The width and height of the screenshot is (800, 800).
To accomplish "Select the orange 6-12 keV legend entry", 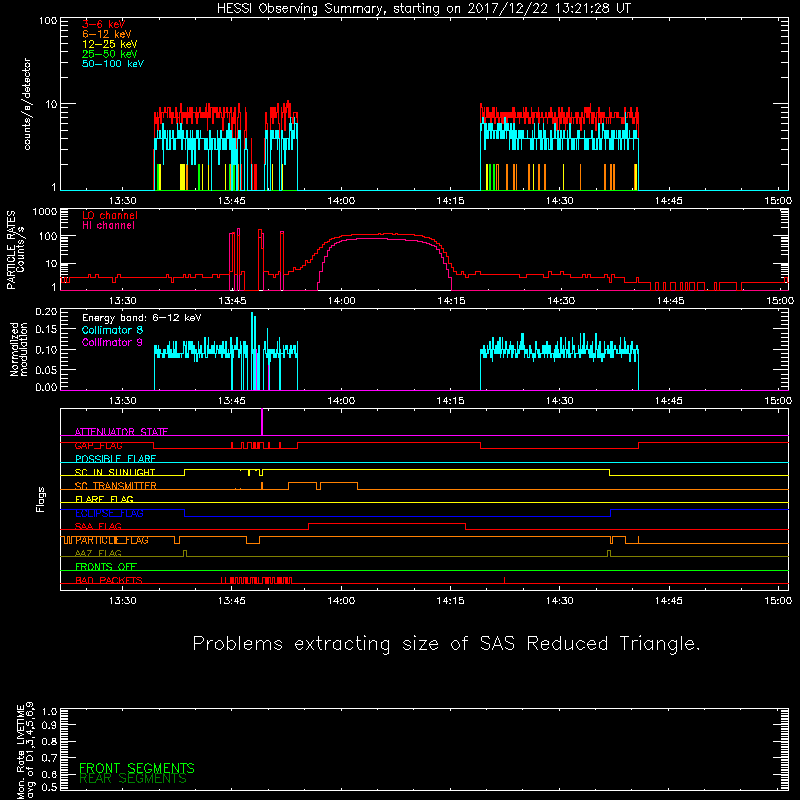I will 107,34.
